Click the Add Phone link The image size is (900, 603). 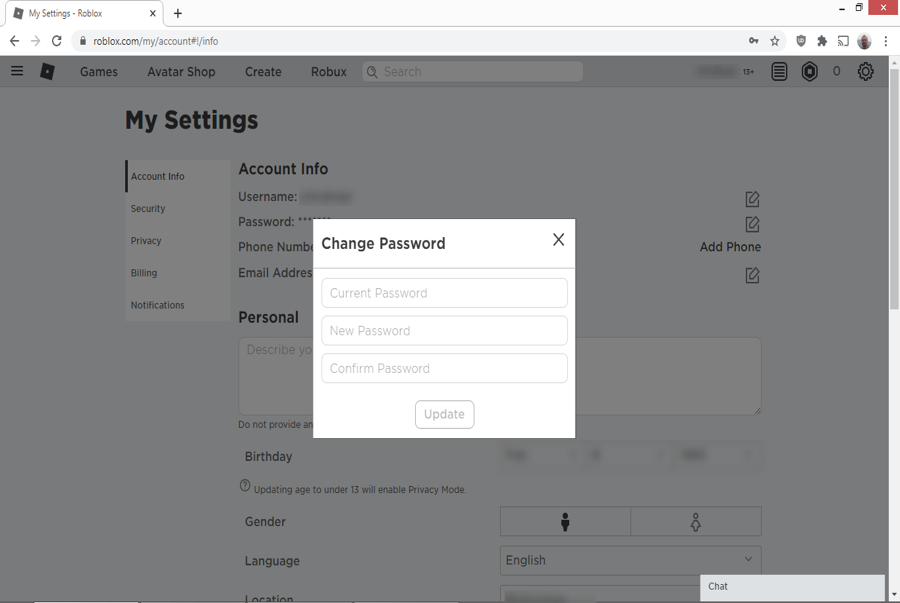click(730, 247)
